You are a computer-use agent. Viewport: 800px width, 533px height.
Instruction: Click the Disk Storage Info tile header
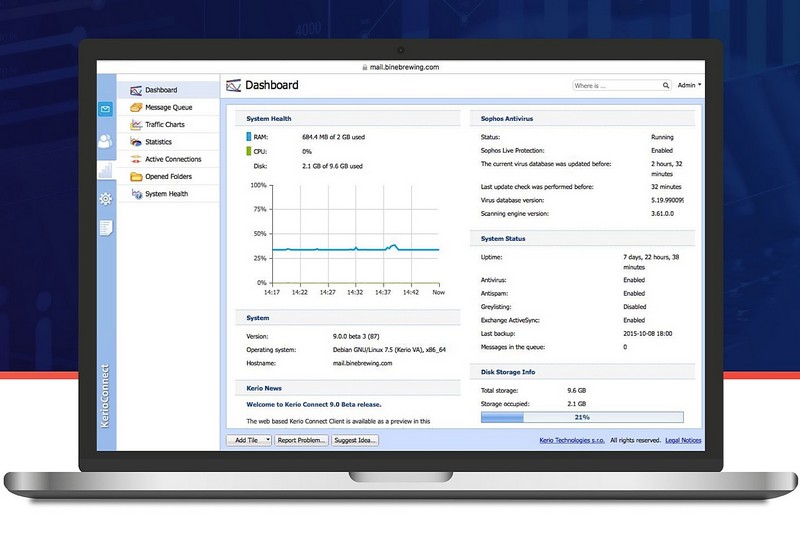tap(582, 372)
